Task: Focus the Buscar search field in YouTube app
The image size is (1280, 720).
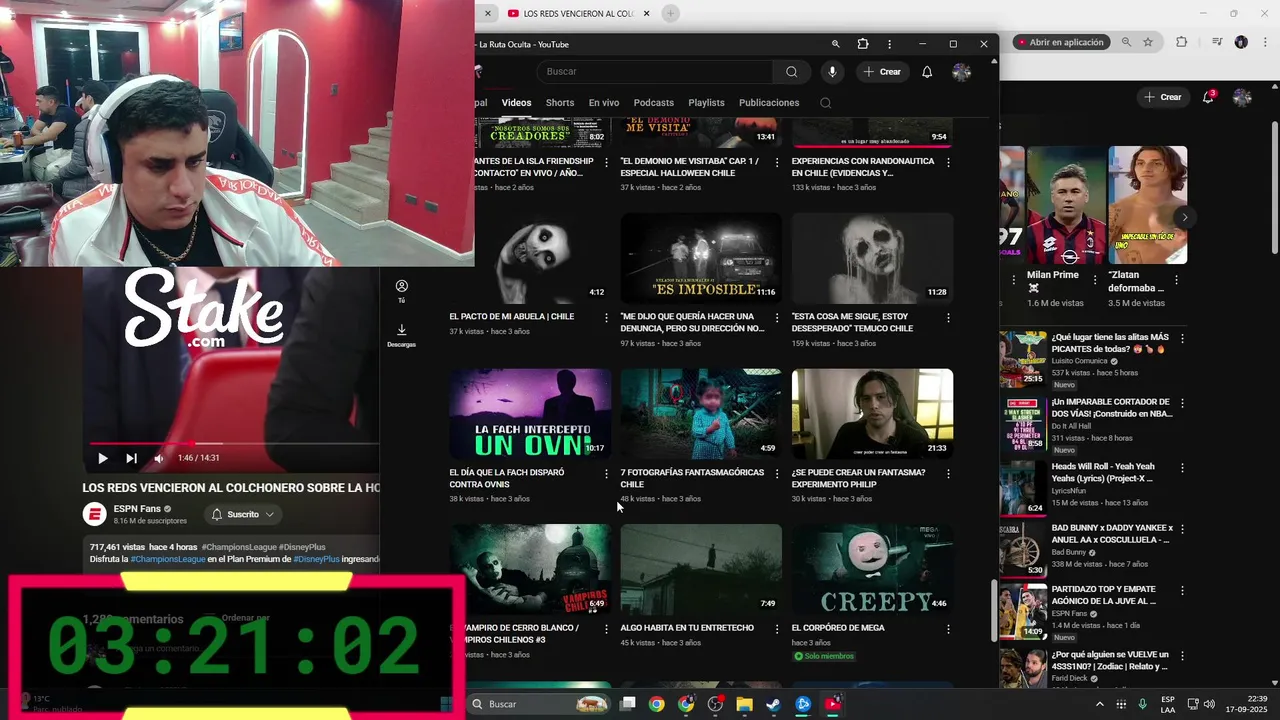Action: pyautogui.click(x=655, y=72)
